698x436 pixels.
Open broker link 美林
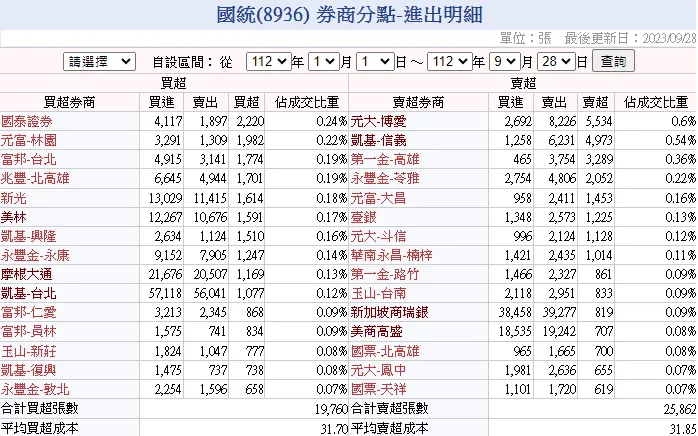[x=14, y=217]
